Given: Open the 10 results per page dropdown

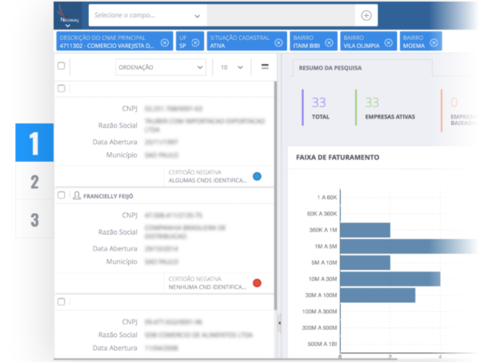Looking at the screenshot, I should [x=232, y=67].
